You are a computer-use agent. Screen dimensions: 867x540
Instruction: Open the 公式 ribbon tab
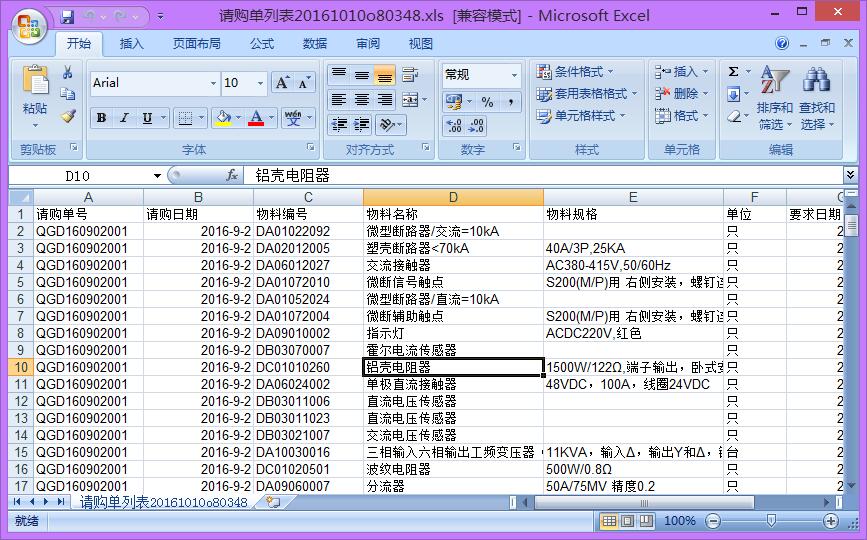click(262, 44)
